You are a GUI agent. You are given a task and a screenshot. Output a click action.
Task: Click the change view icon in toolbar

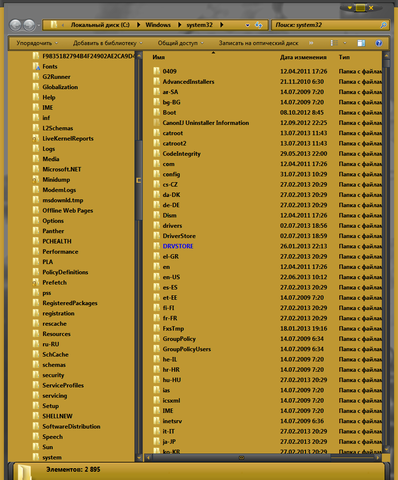click(x=334, y=43)
